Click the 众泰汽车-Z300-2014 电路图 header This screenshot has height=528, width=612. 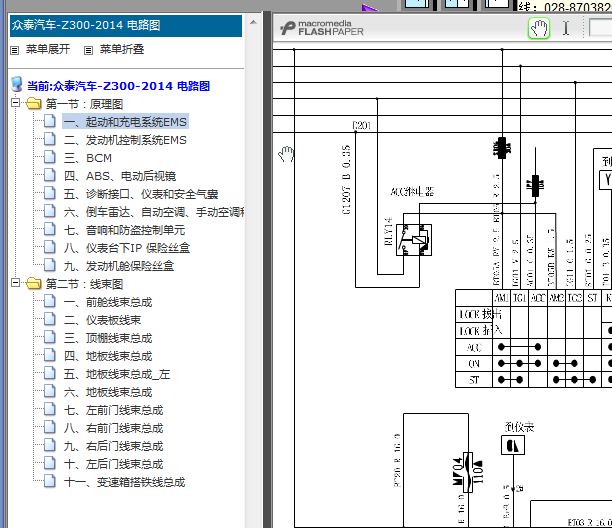coord(126,26)
